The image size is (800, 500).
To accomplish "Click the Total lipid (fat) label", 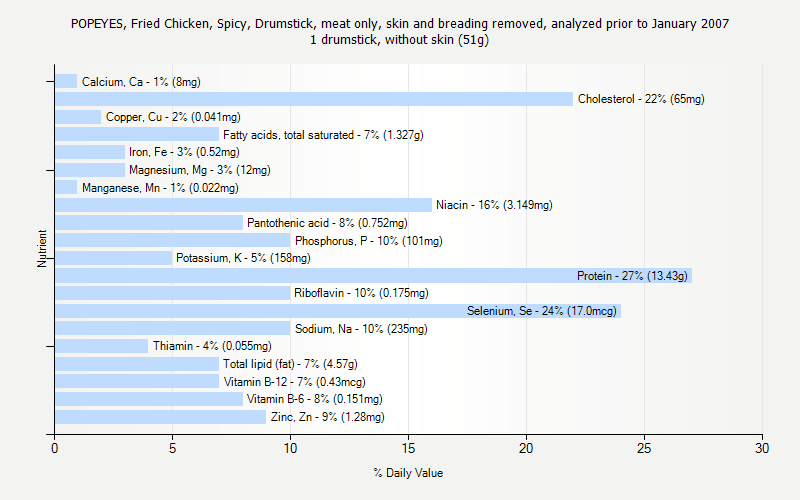I will [290, 364].
